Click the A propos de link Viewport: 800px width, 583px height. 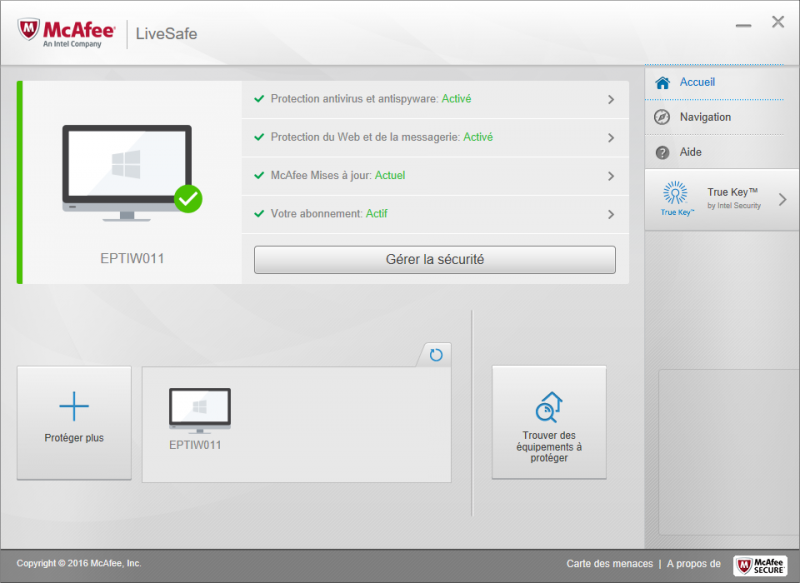(693, 564)
